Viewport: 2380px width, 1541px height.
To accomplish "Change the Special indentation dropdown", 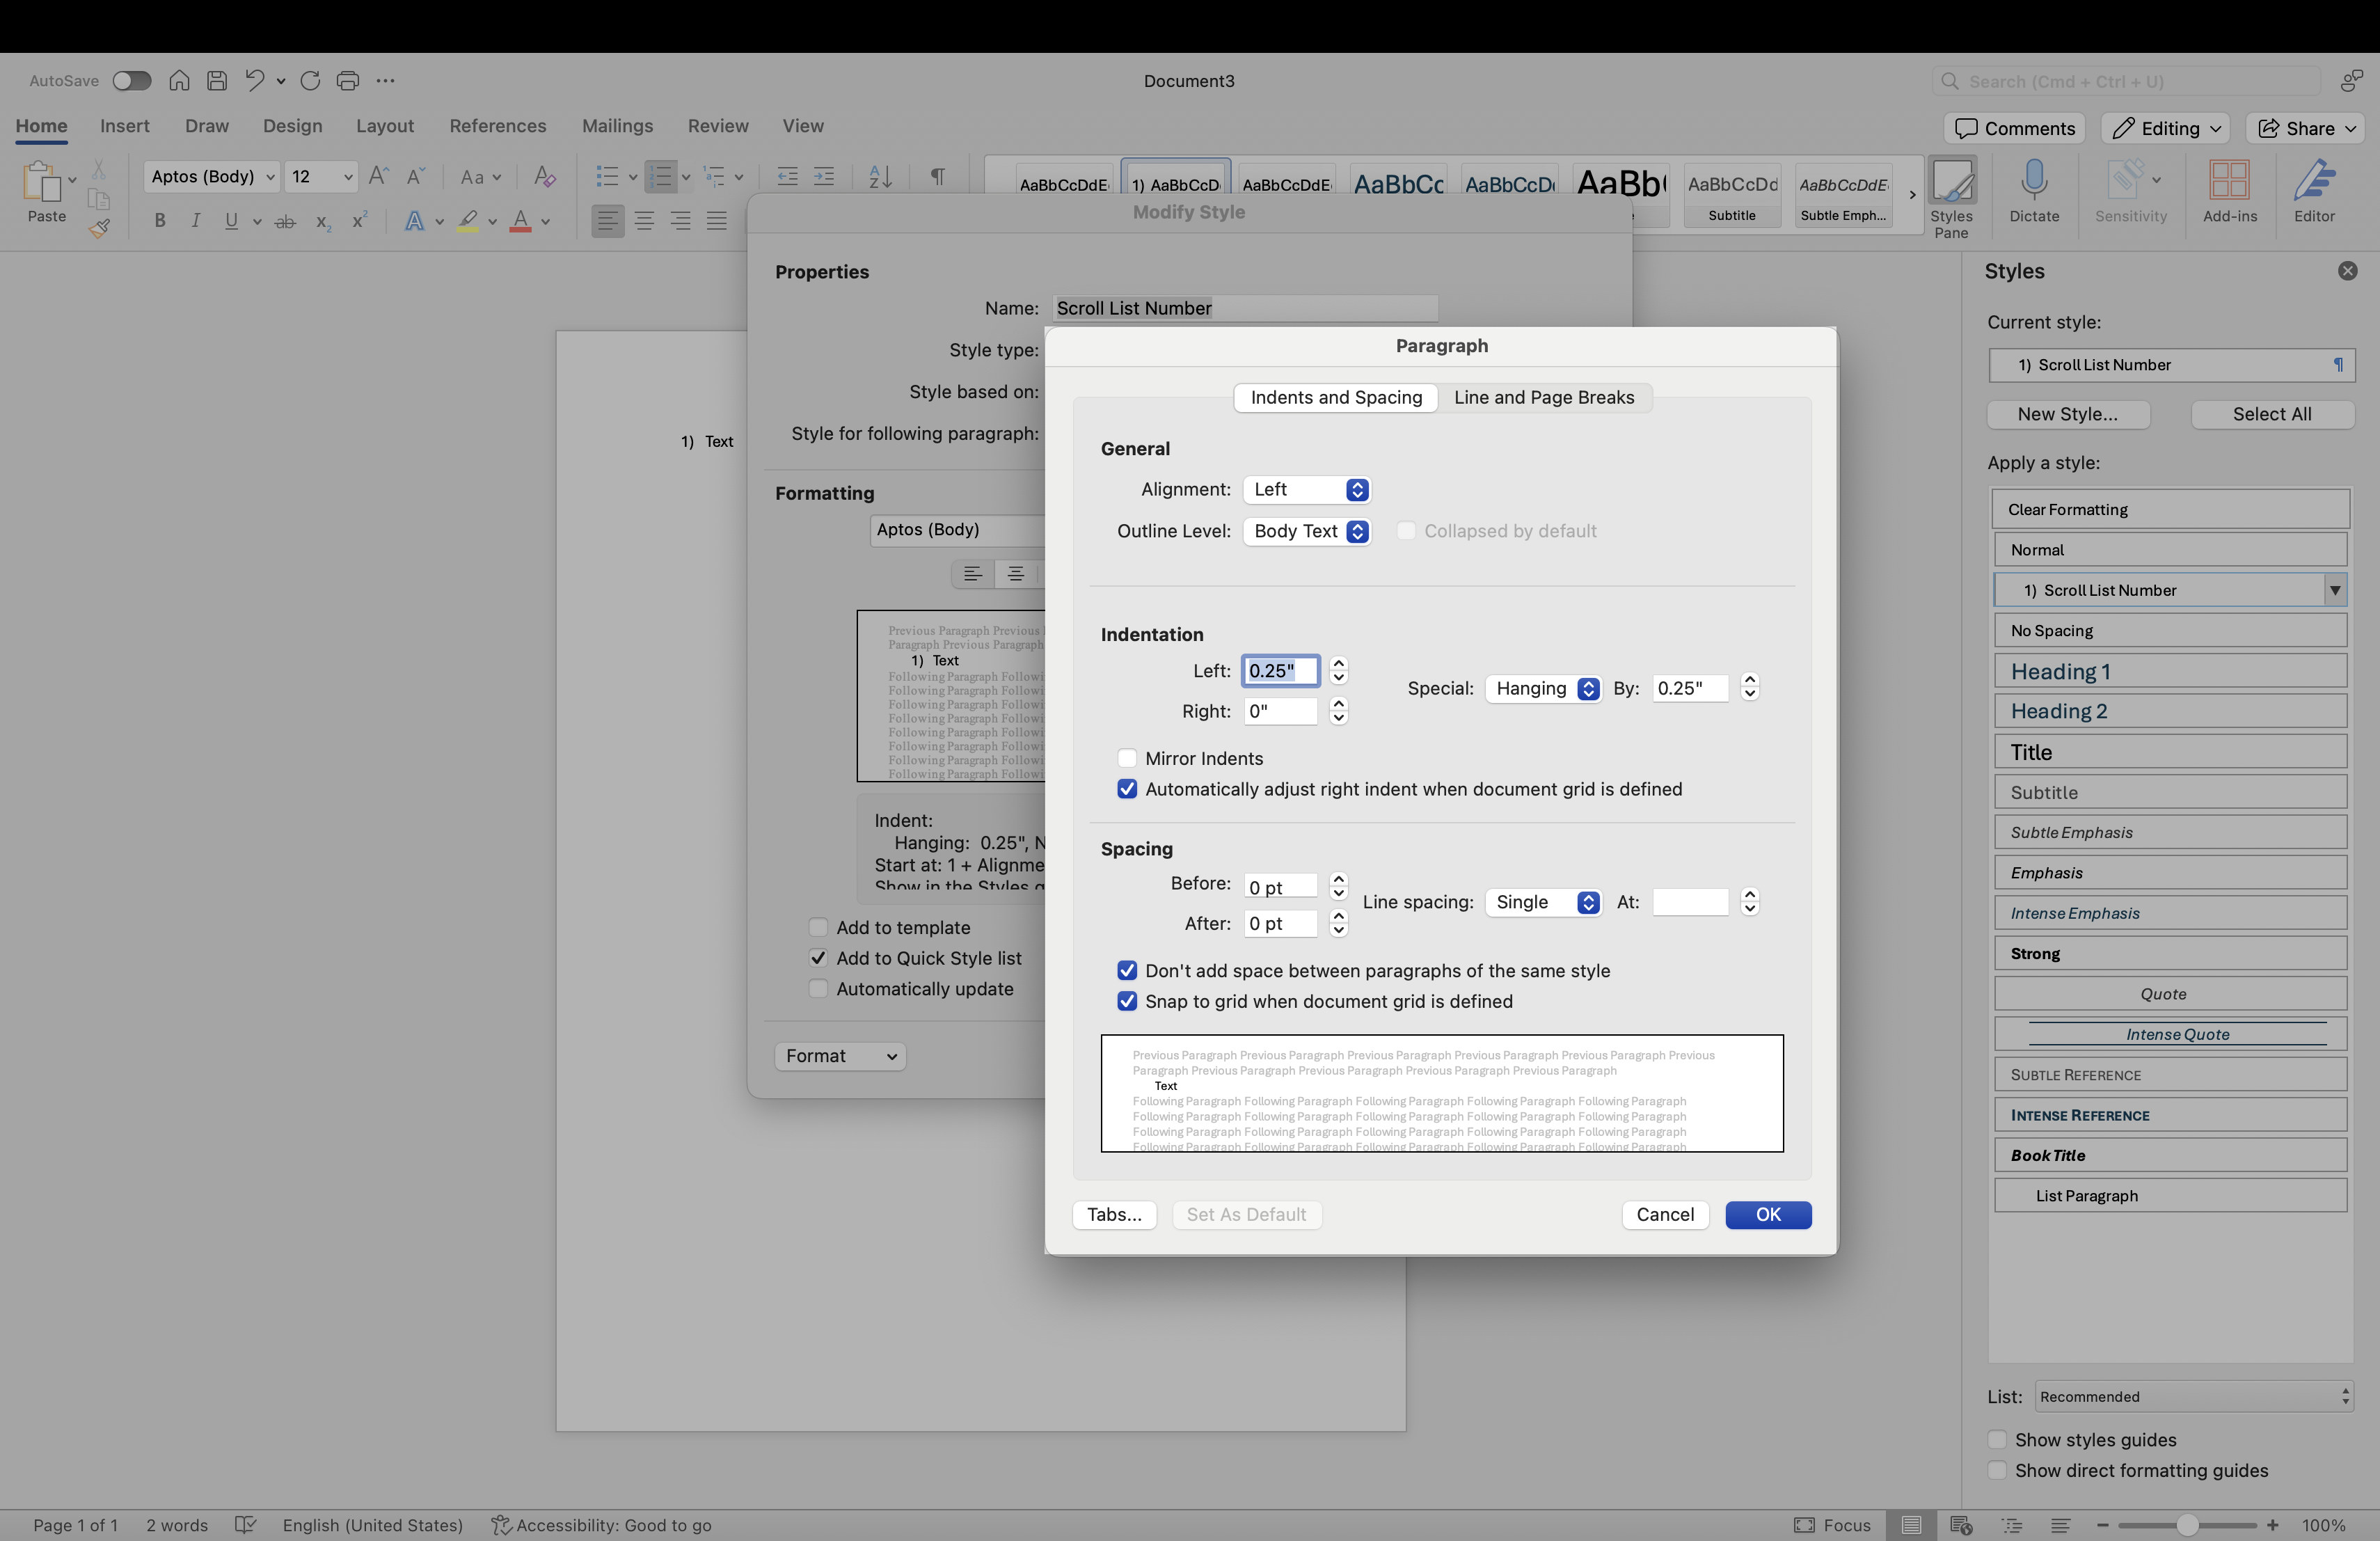I will pos(1542,689).
